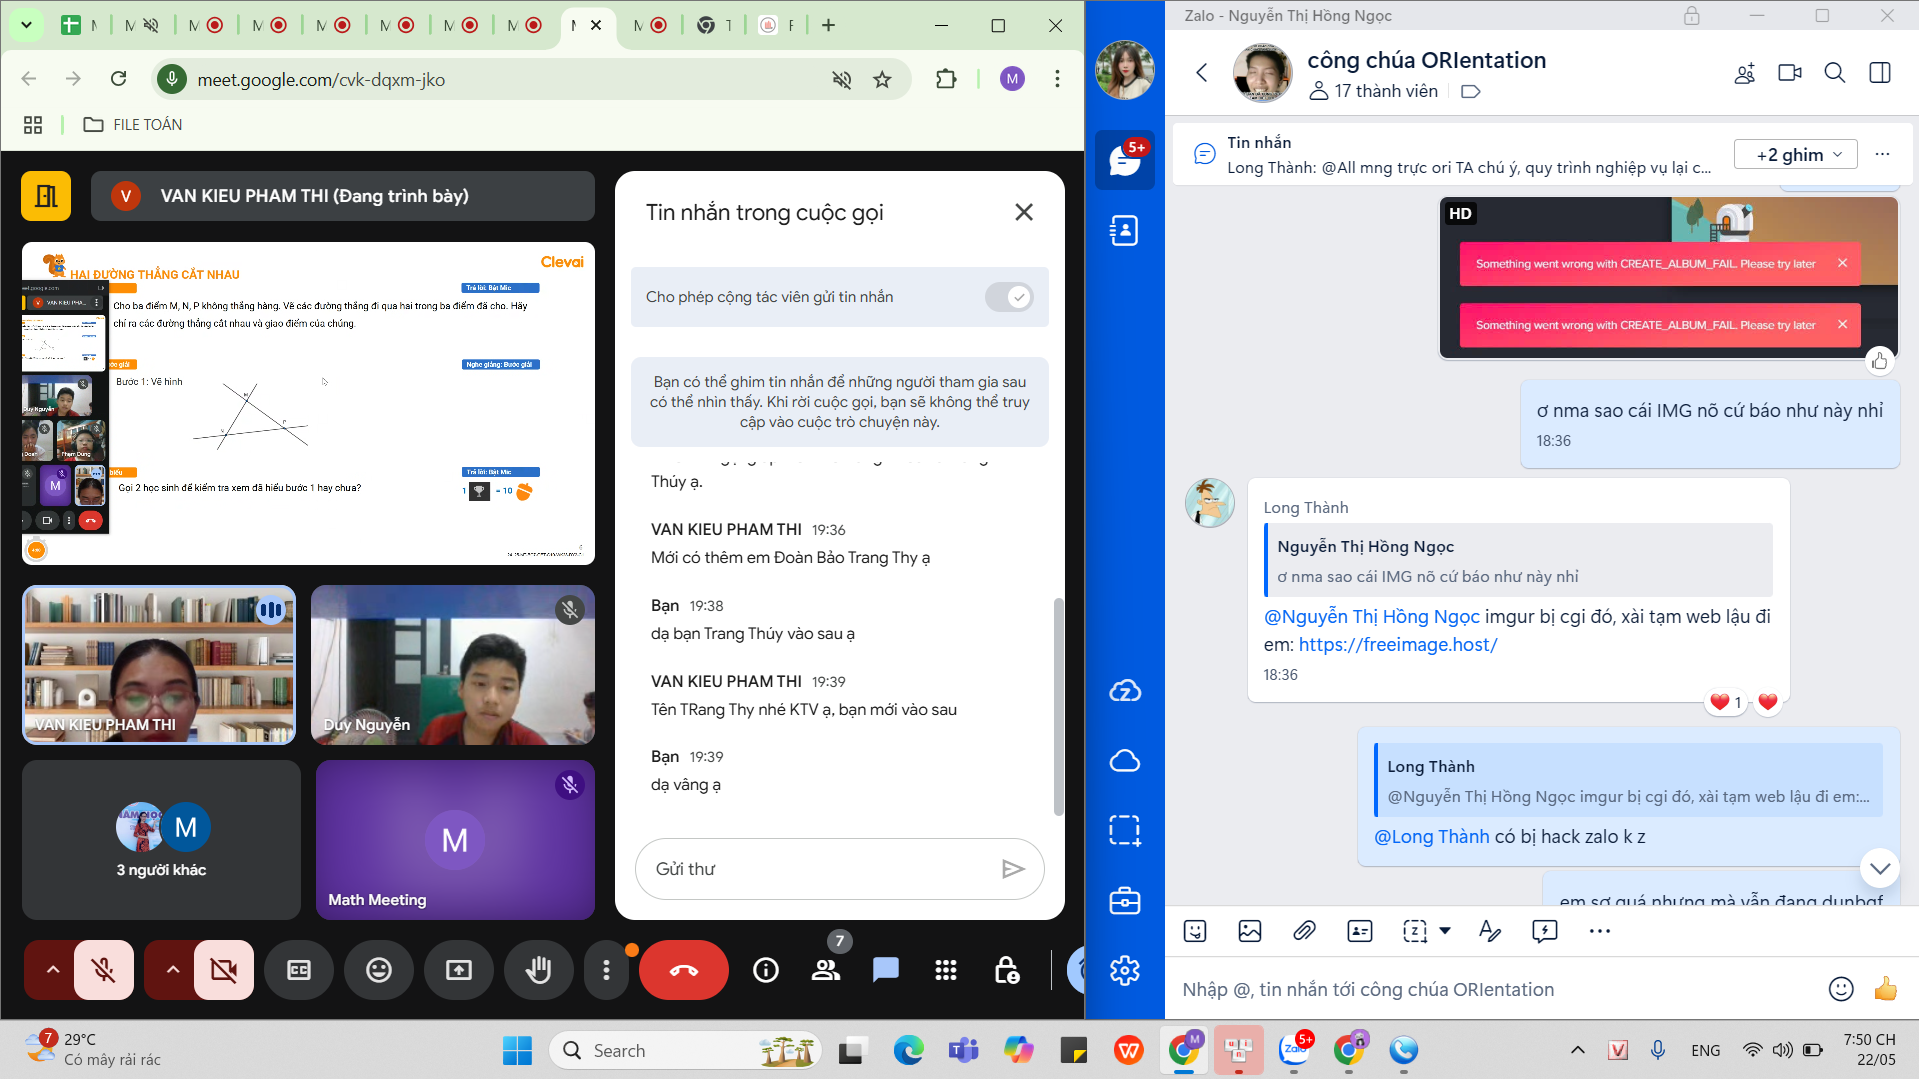The image size is (1919, 1079).
Task: Open Zalo screenshot capture tool in sidebar
Action: tap(1125, 830)
